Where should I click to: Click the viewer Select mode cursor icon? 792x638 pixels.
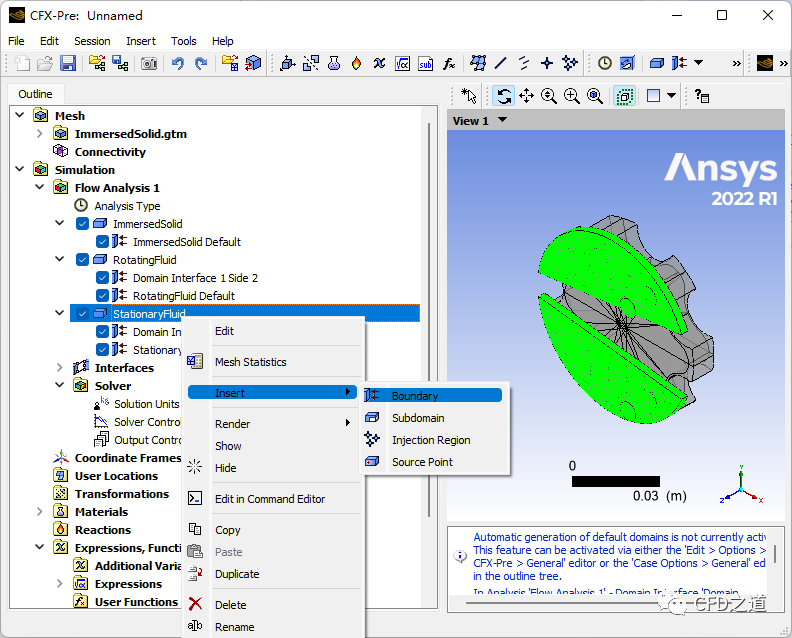469,95
